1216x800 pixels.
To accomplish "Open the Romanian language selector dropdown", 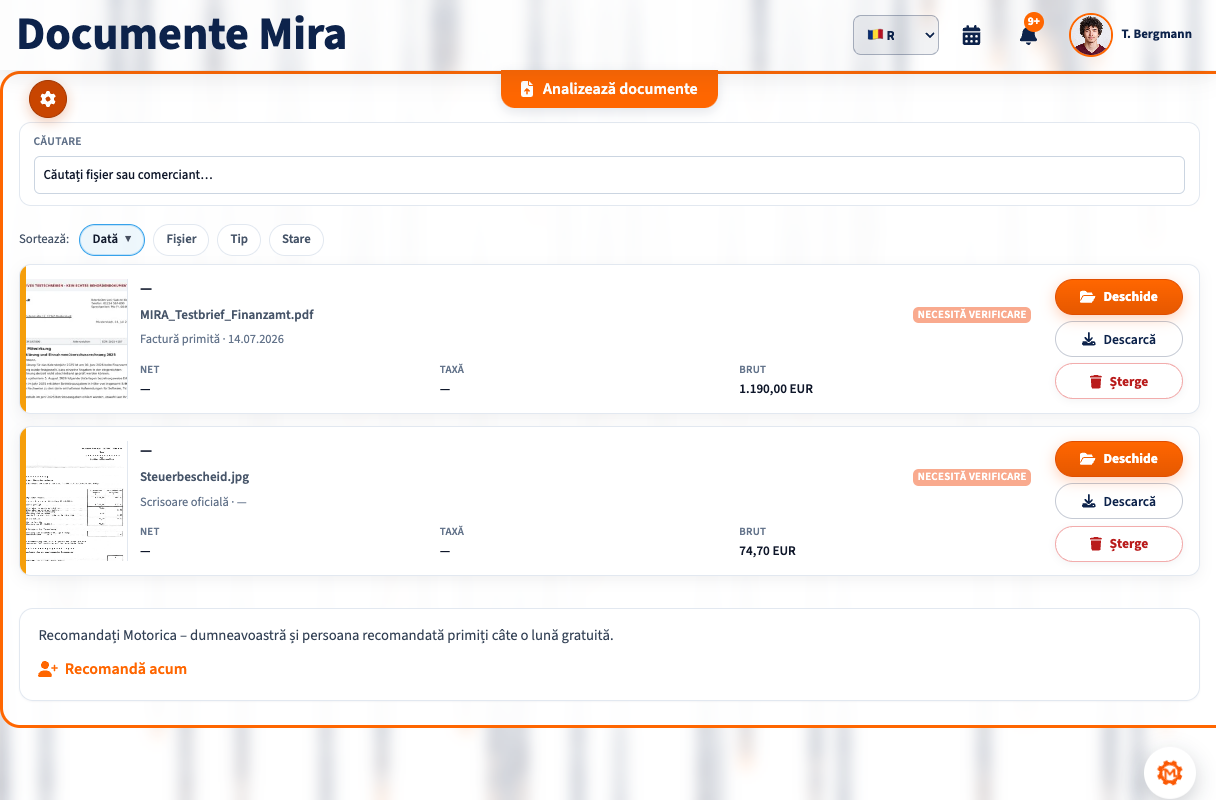I will coord(896,35).
